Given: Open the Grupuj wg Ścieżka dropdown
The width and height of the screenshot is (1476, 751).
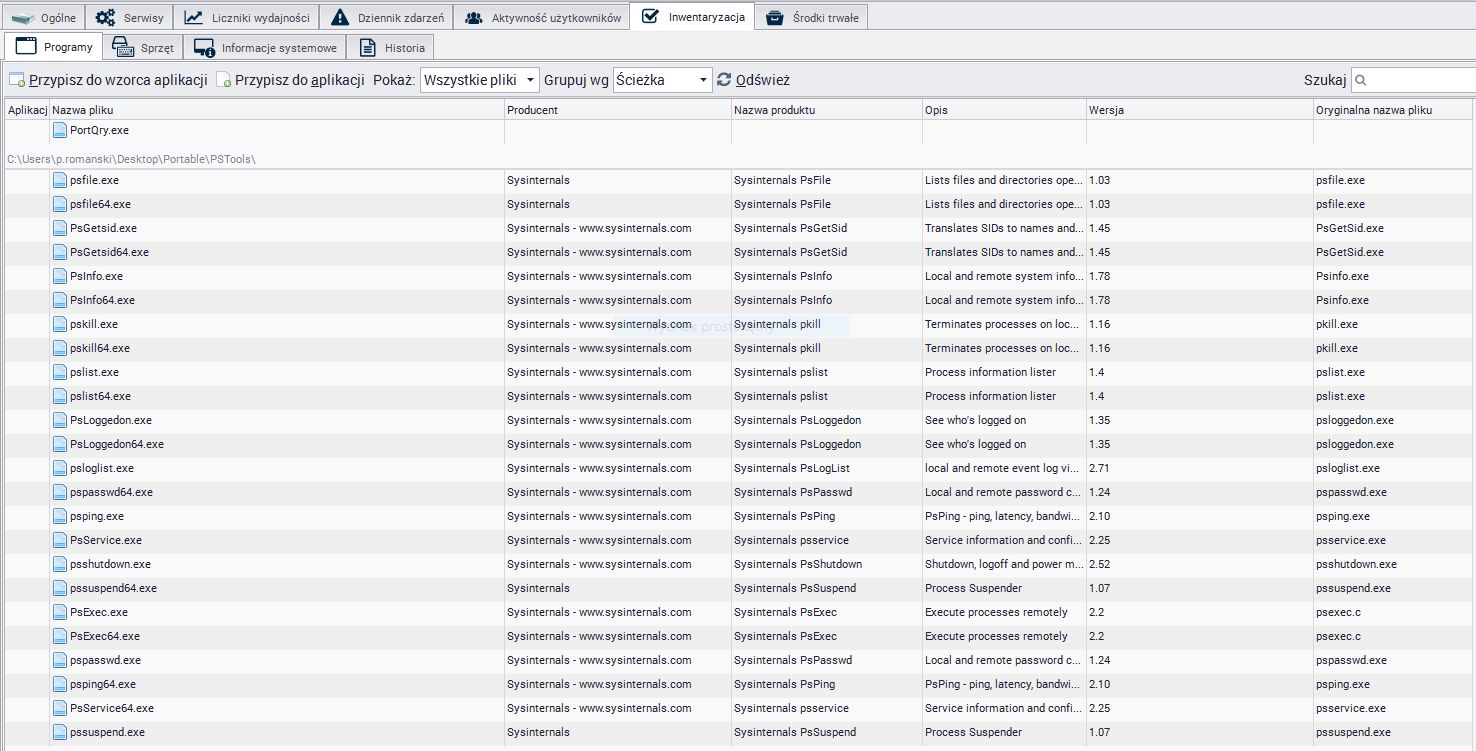Looking at the screenshot, I should pos(663,80).
